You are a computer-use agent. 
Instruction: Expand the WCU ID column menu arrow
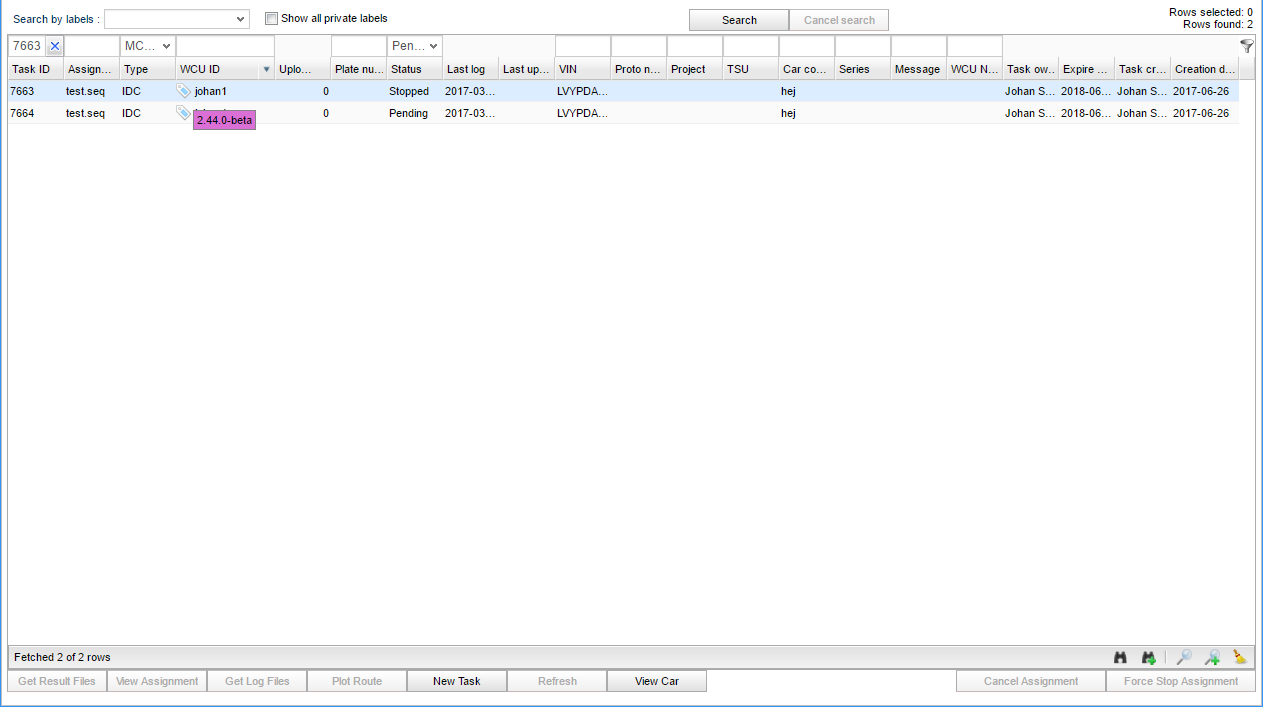(266, 69)
